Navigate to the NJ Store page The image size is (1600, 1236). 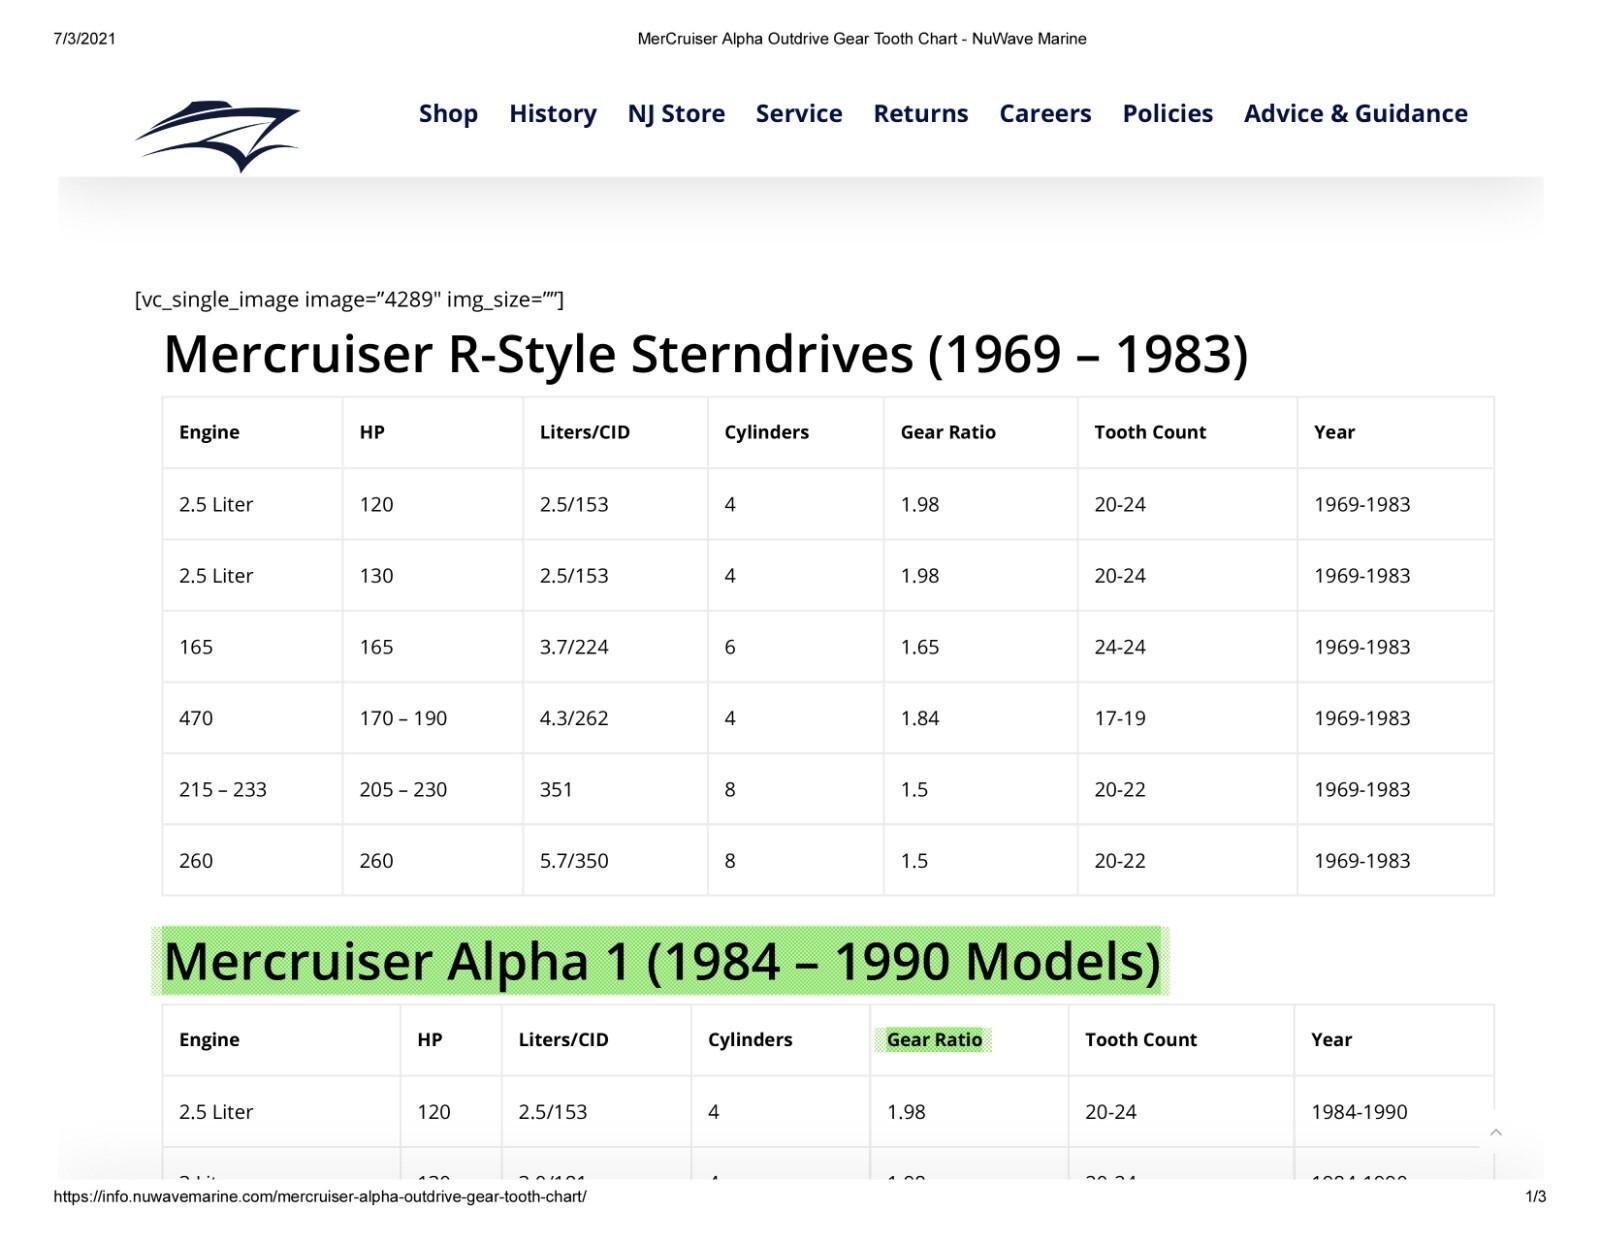click(676, 114)
